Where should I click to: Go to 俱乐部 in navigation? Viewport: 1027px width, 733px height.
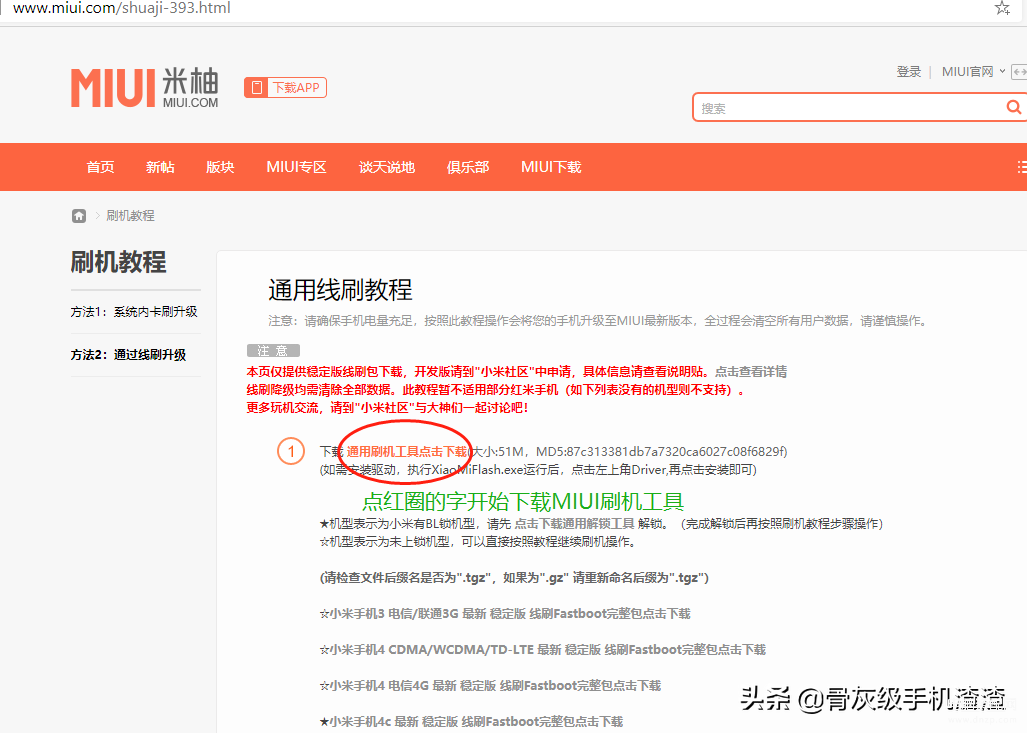(x=468, y=167)
